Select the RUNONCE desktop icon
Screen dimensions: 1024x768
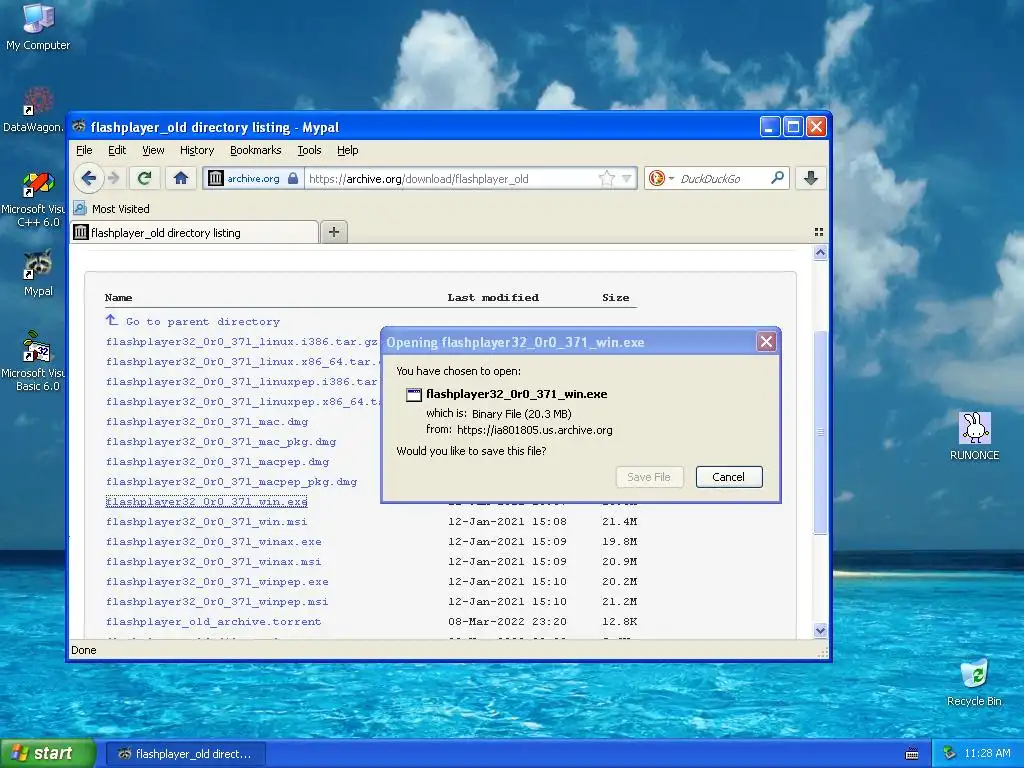tap(974, 436)
